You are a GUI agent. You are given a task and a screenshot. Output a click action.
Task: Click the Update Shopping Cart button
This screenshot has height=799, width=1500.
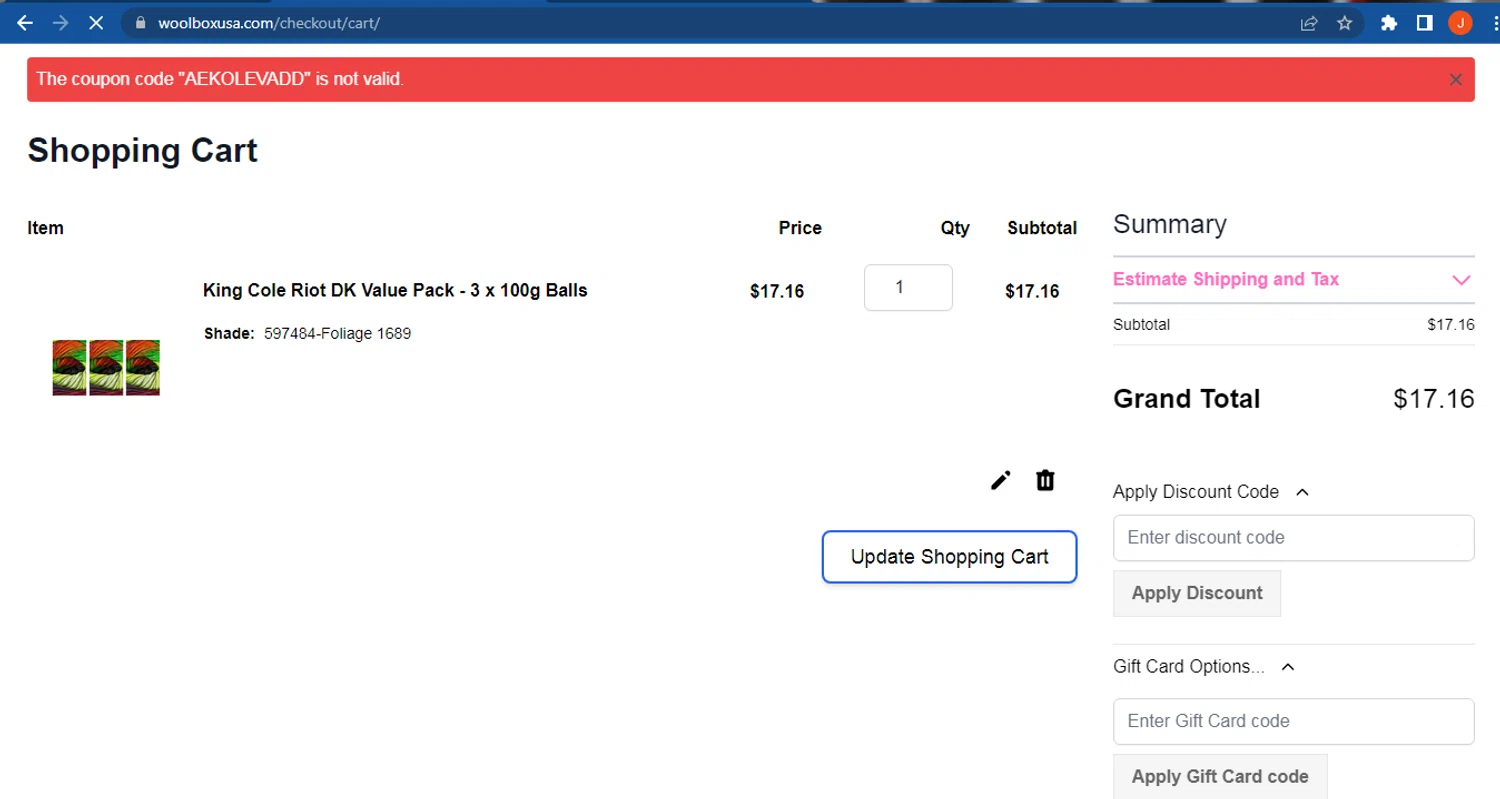coord(949,557)
